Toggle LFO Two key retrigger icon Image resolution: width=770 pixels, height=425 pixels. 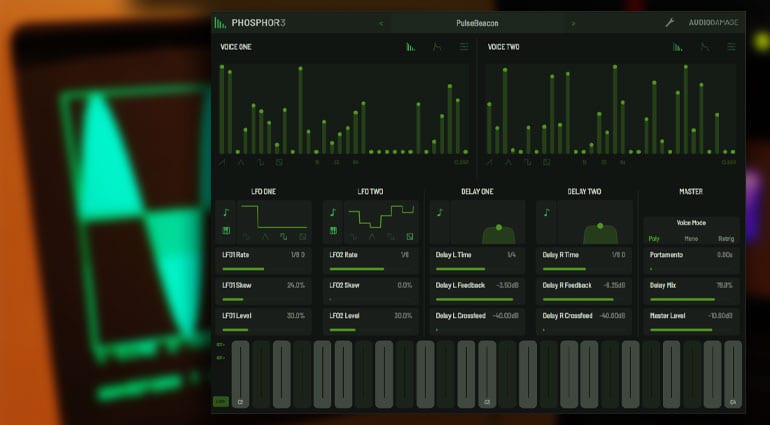point(333,230)
